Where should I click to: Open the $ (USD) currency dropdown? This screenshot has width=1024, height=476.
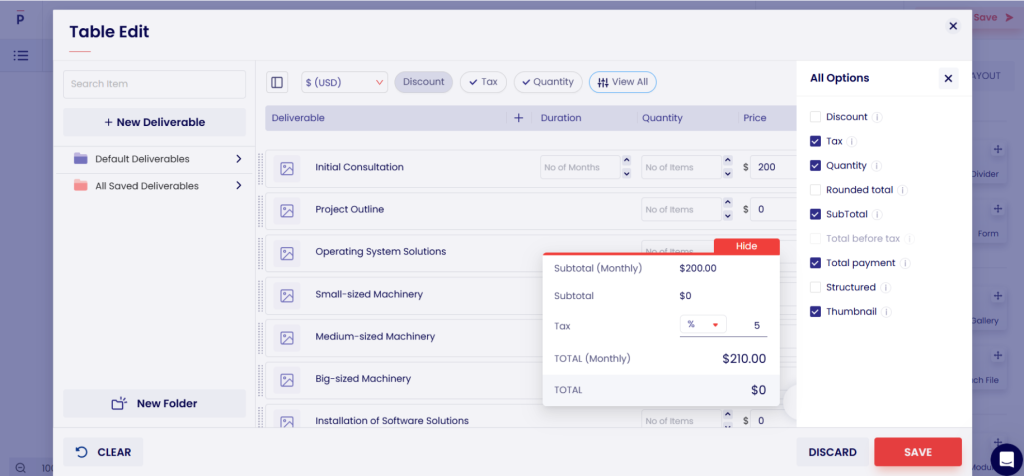(344, 82)
